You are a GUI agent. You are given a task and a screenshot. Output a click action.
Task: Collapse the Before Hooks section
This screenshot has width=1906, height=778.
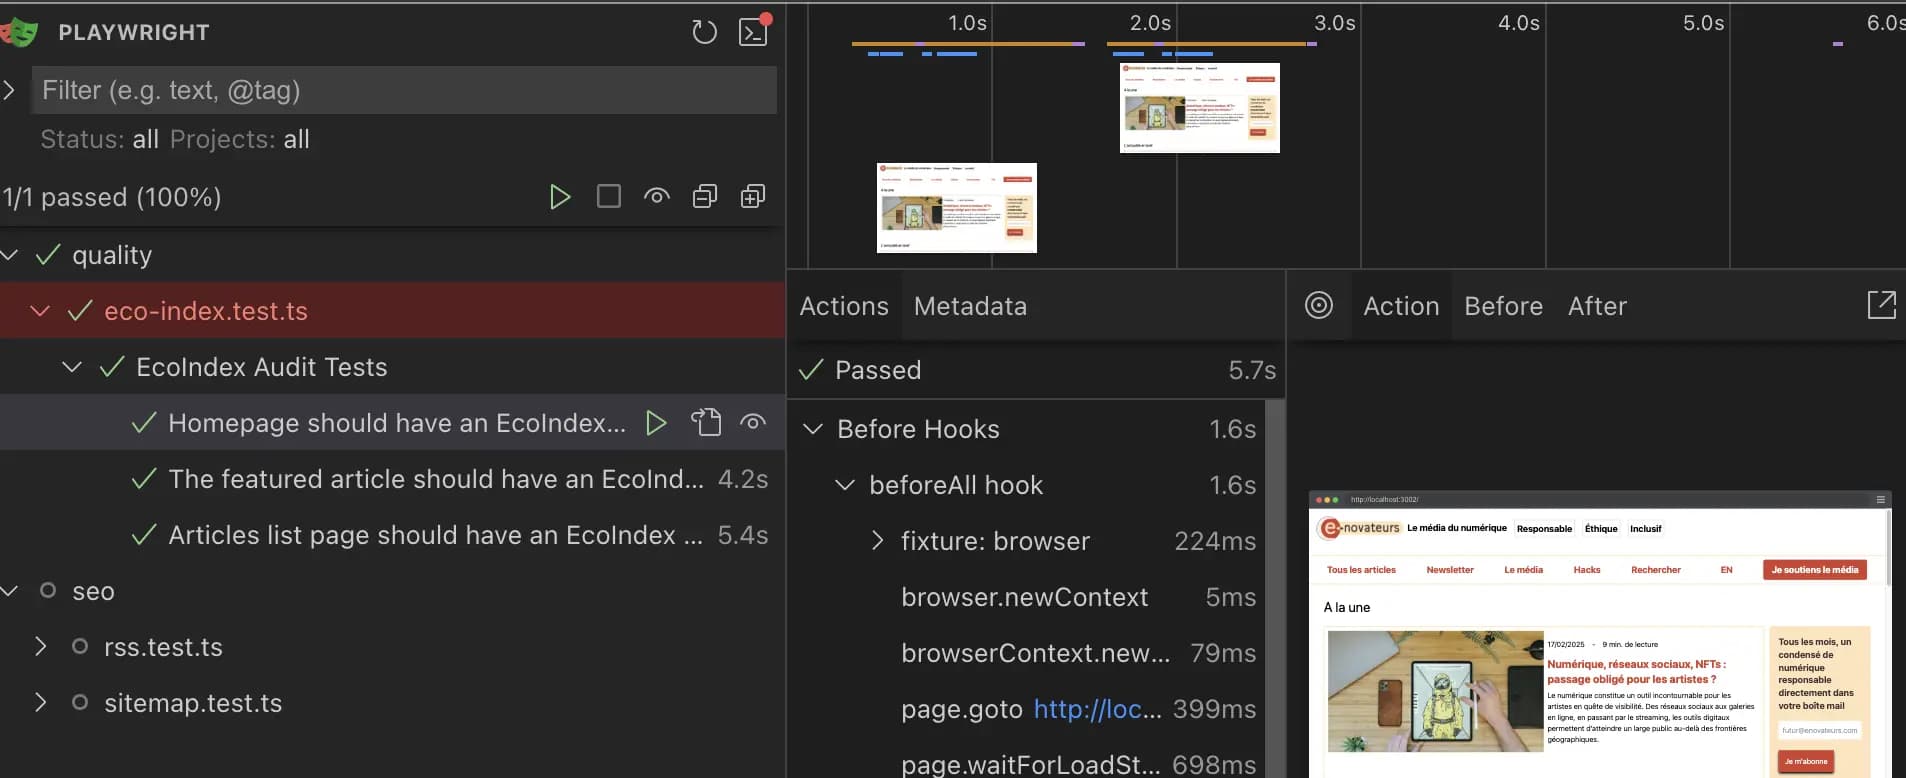(814, 429)
